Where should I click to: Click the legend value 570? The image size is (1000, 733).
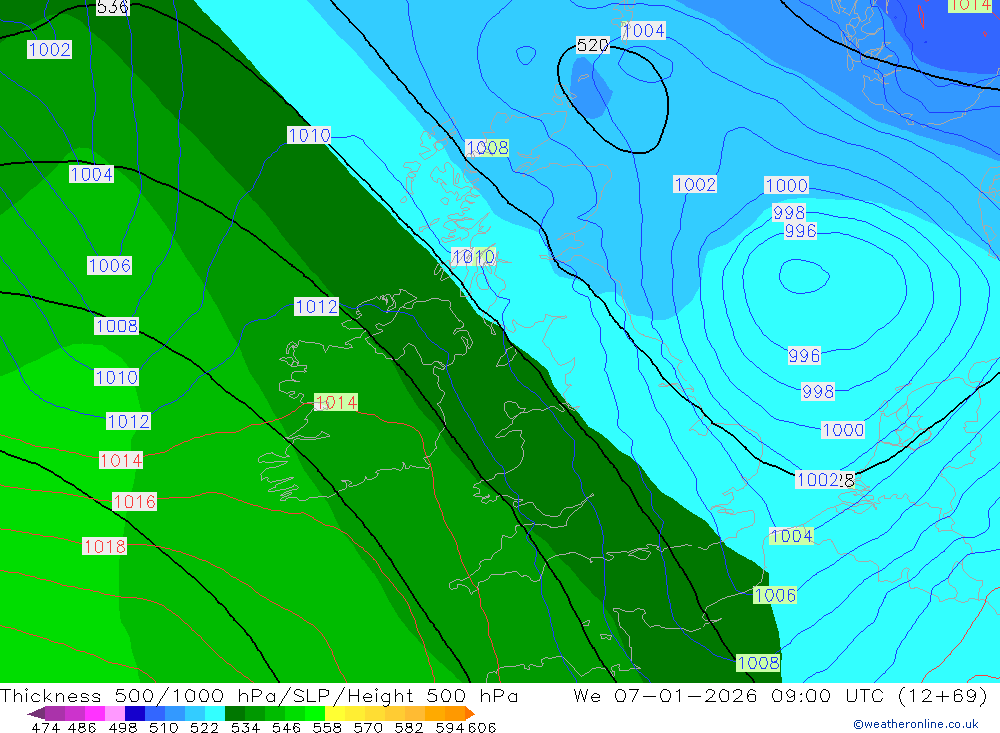point(367,727)
